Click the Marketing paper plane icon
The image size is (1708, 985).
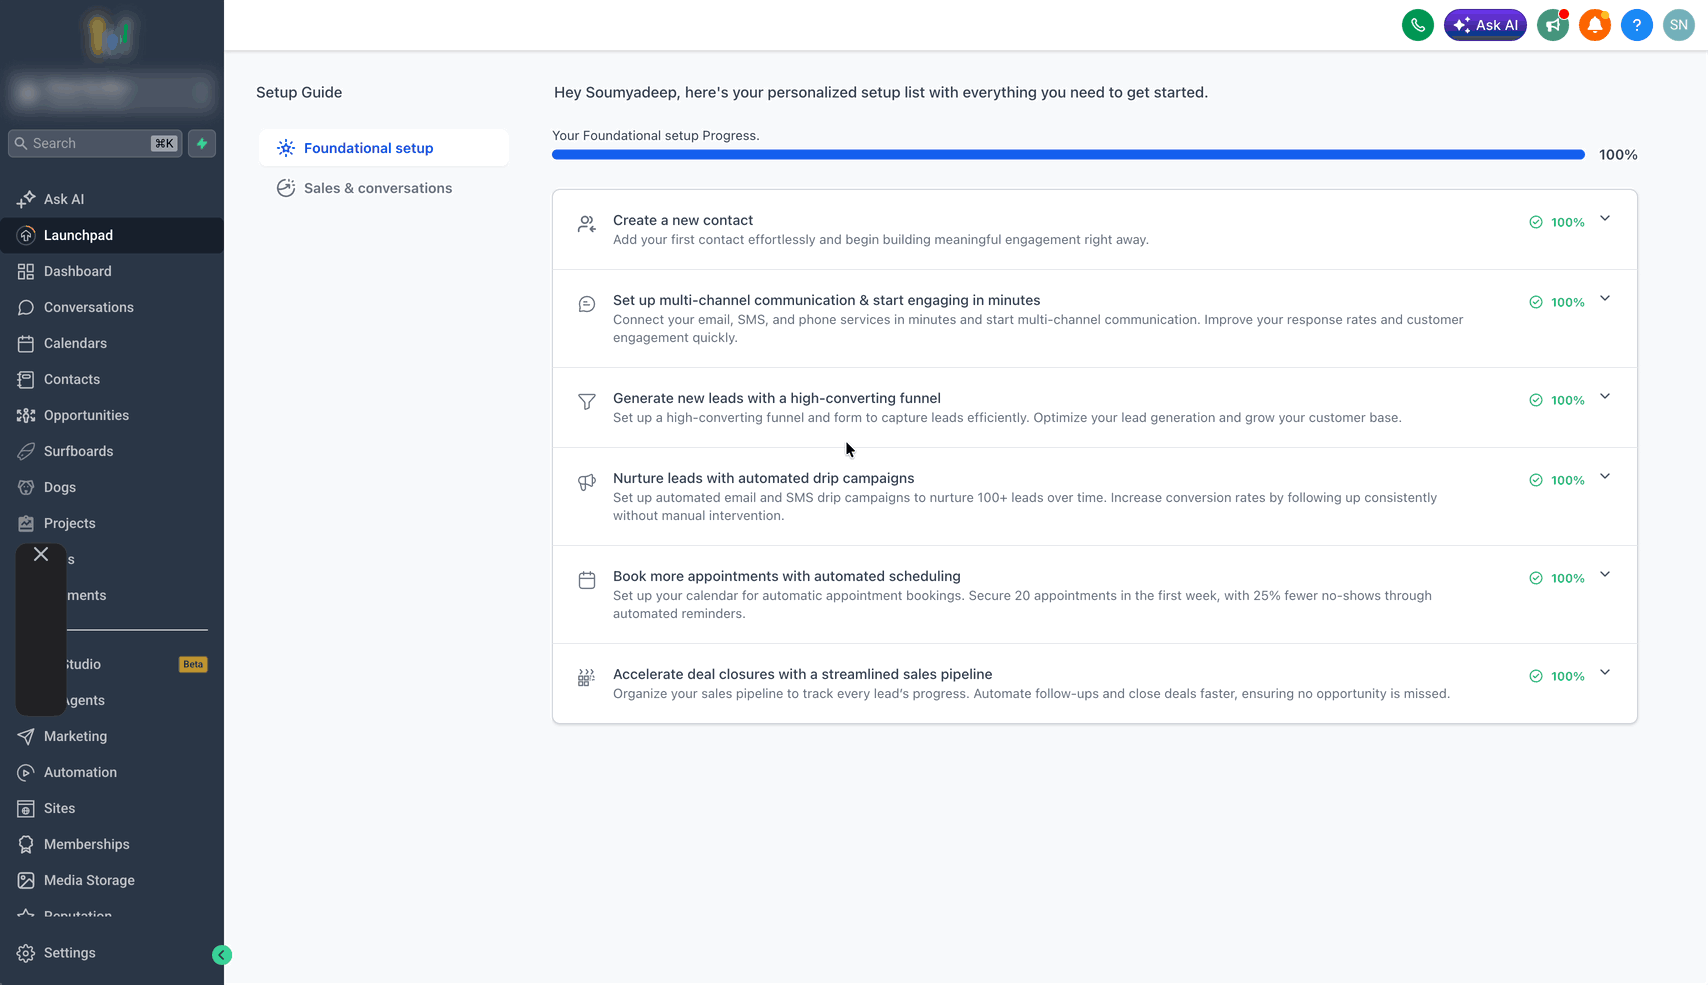pyautogui.click(x=26, y=736)
